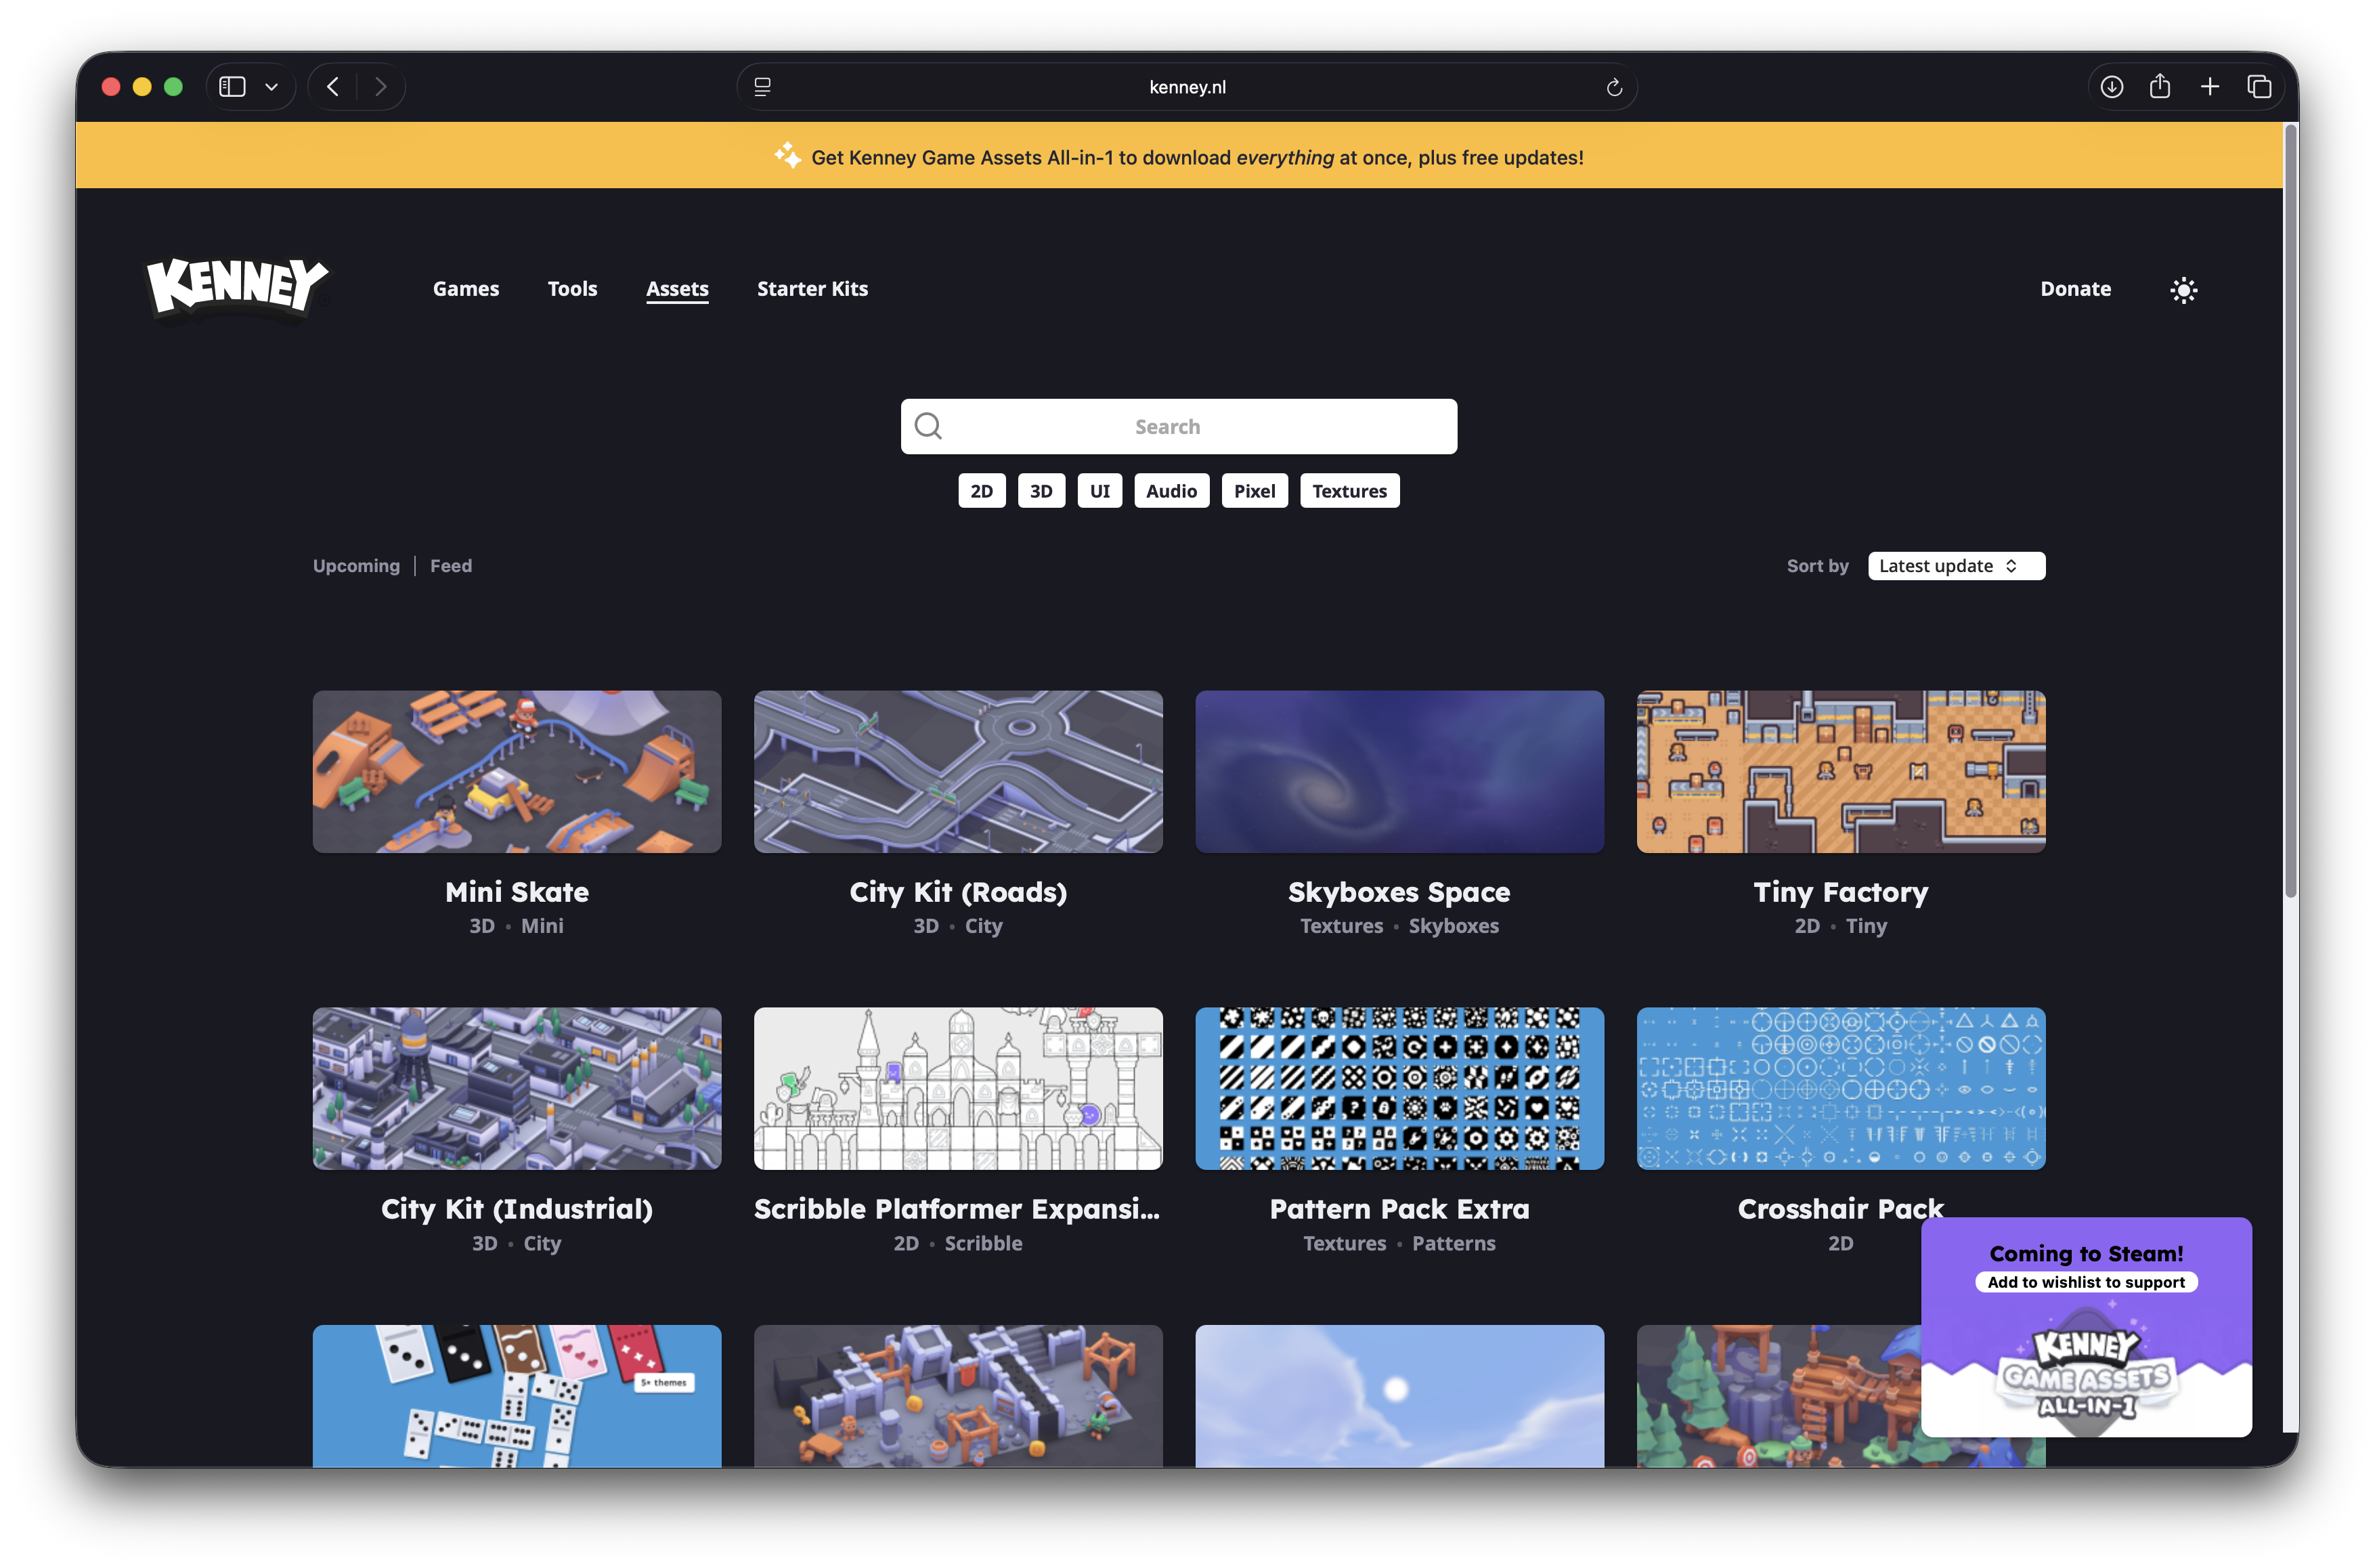Open the Pattern Pack Extra thumbnail
The height and width of the screenshot is (1568, 2375).
(1399, 1088)
